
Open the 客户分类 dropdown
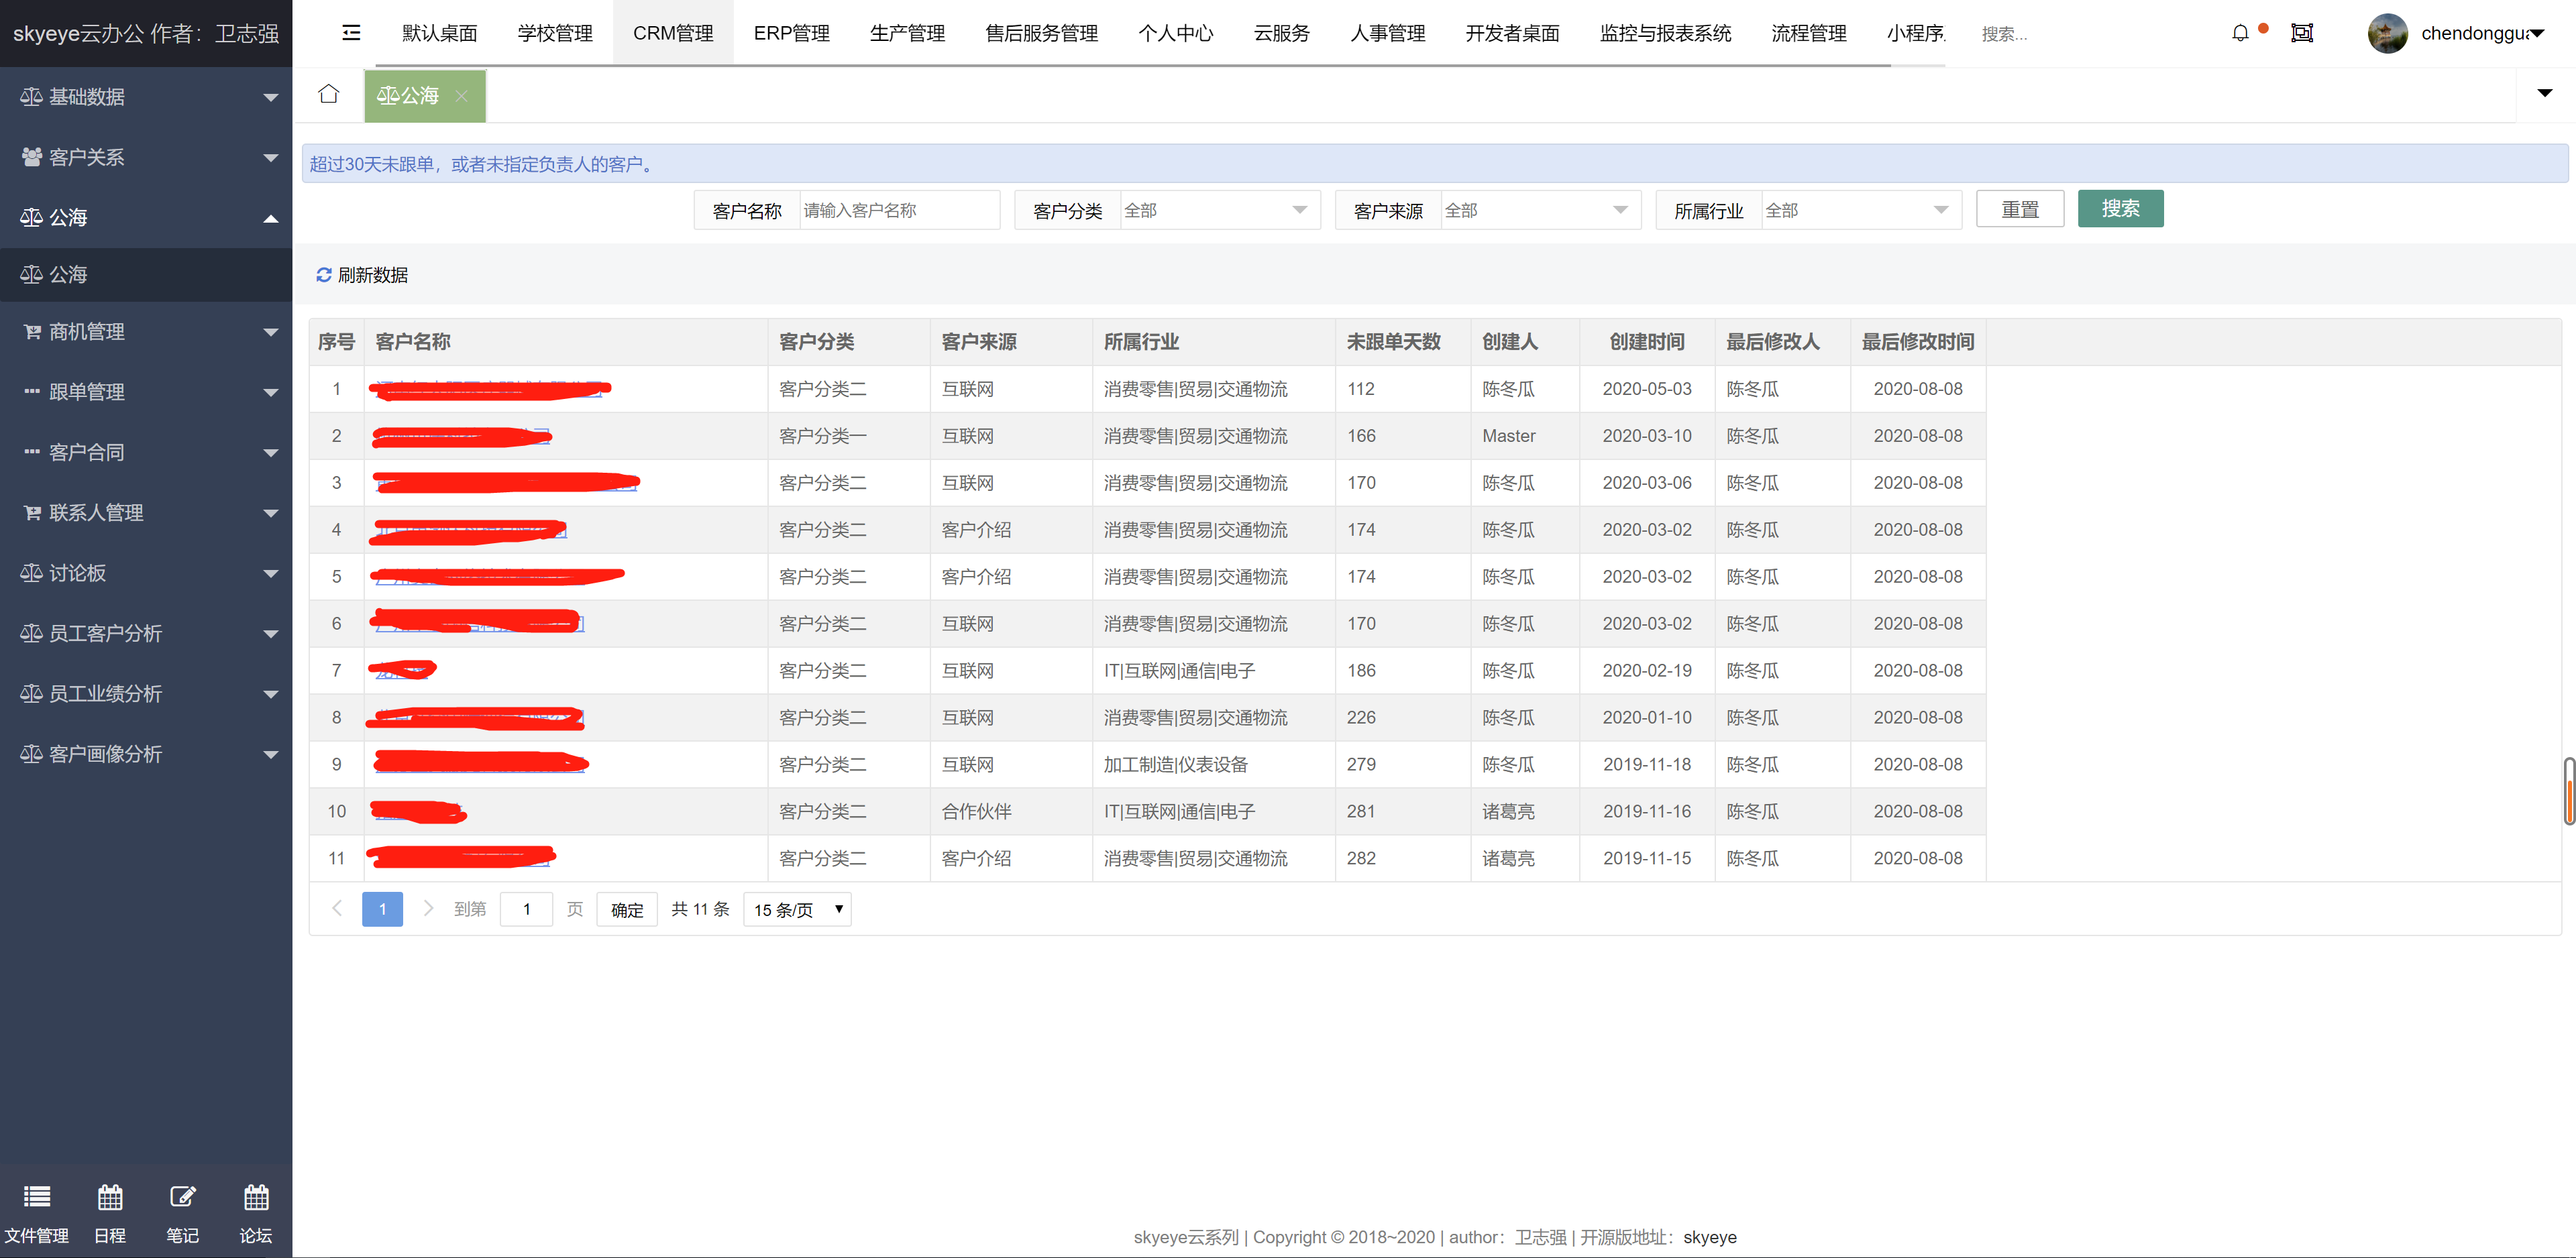pos(1219,210)
